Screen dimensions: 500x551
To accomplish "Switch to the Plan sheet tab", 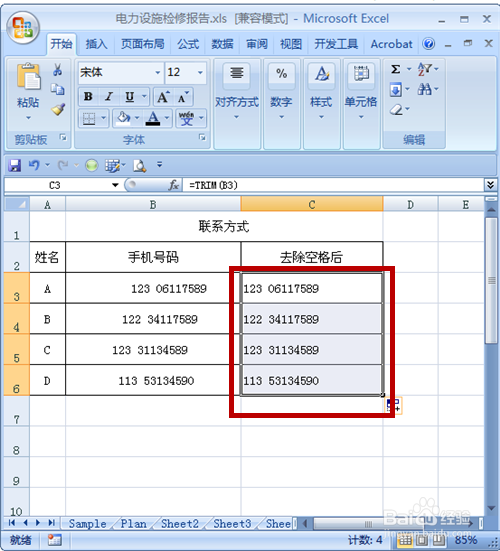I will (134, 524).
